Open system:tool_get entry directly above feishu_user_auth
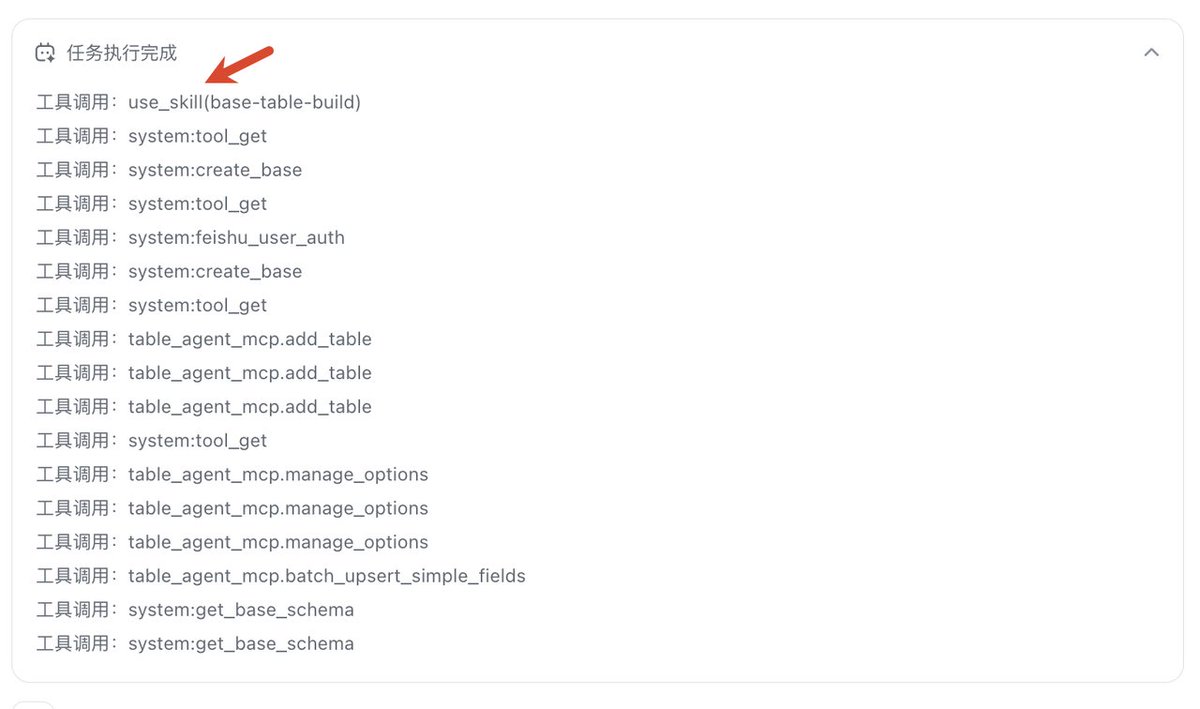Screen dimensions: 1200x709 (152, 204)
